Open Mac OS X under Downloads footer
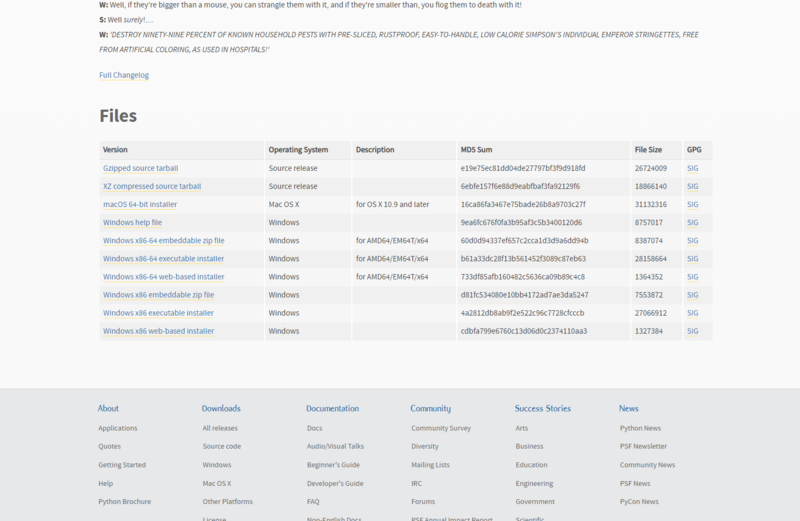This screenshot has height=521, width=800. click(217, 483)
